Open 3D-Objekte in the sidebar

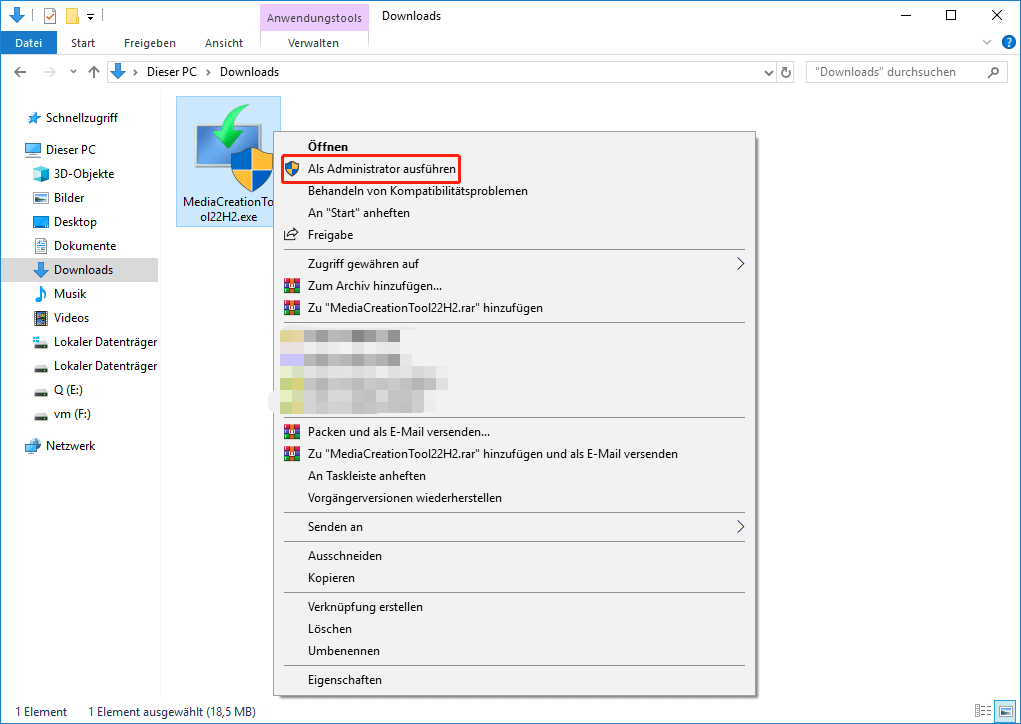pos(84,174)
